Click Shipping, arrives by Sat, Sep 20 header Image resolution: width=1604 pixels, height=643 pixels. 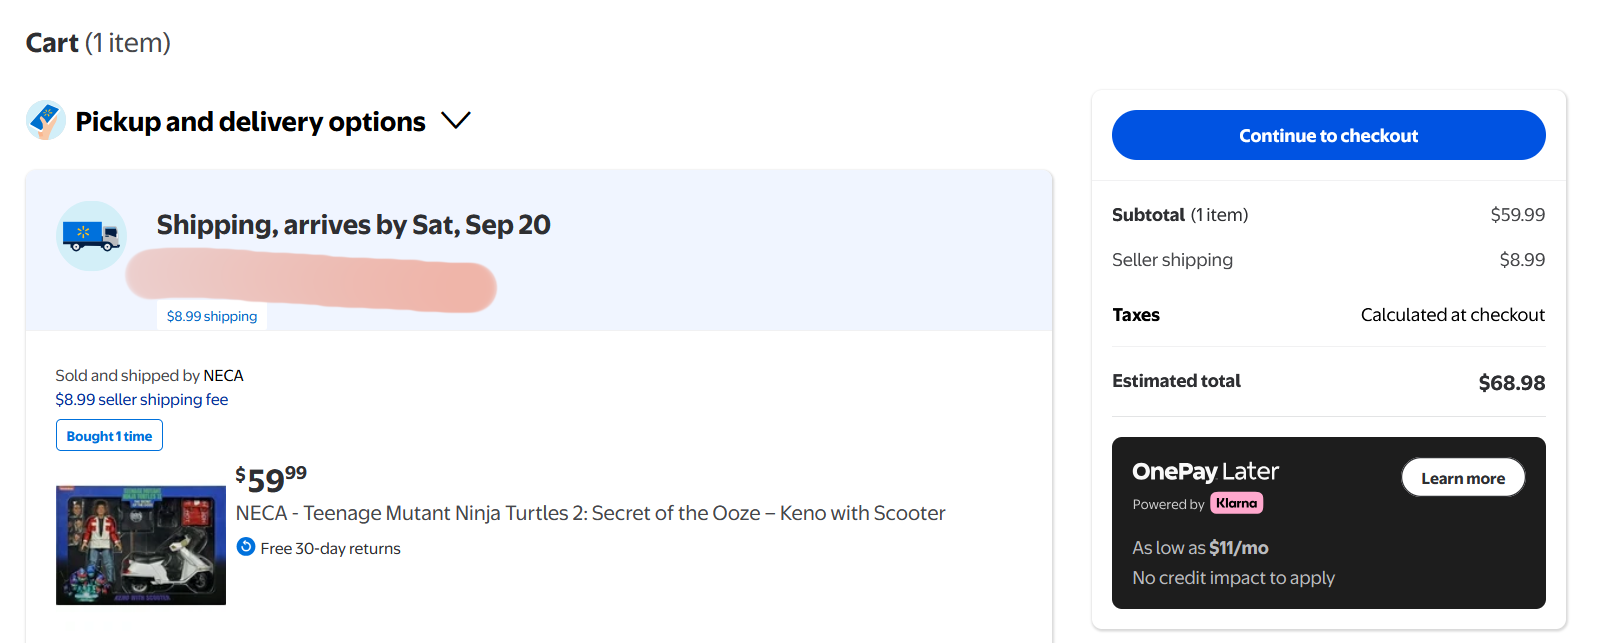click(x=353, y=225)
